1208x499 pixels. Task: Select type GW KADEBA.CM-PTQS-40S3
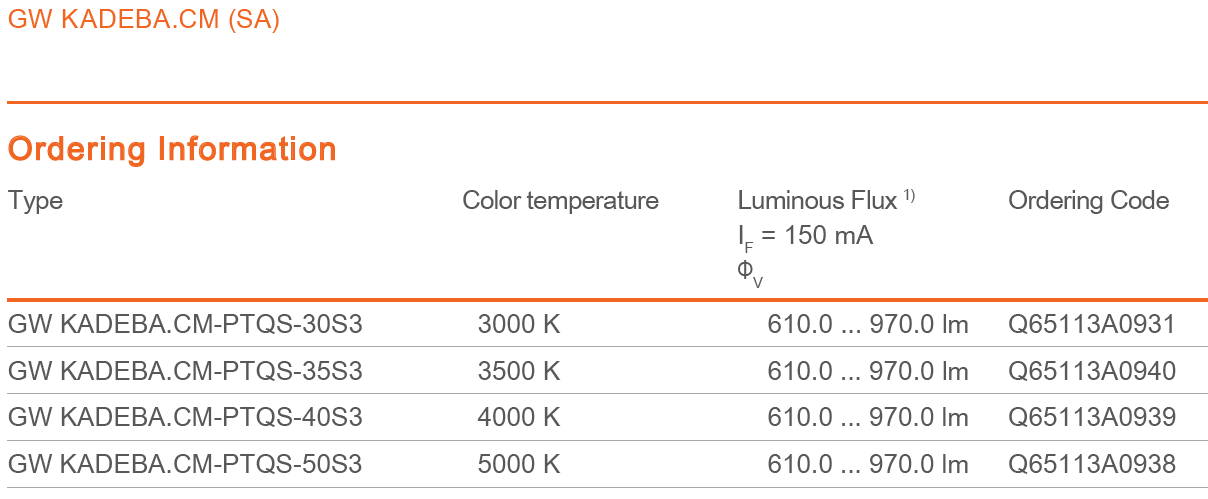[185, 417]
